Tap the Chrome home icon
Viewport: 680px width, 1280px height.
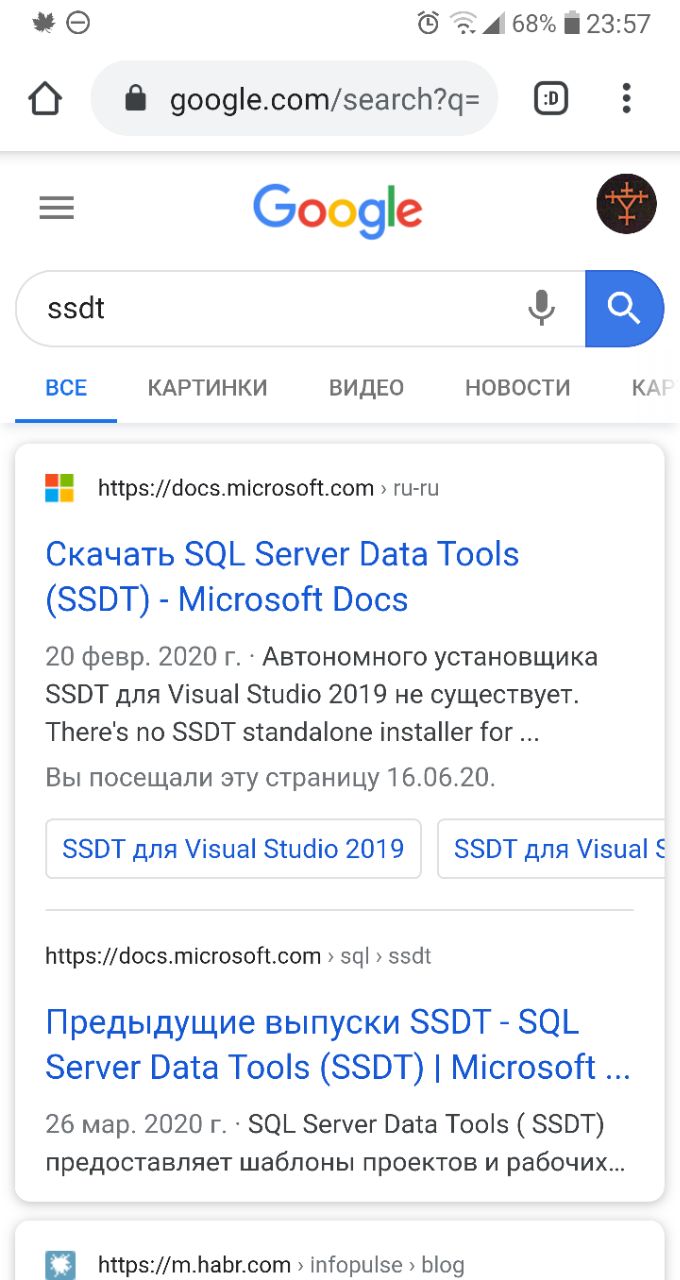tap(45, 98)
